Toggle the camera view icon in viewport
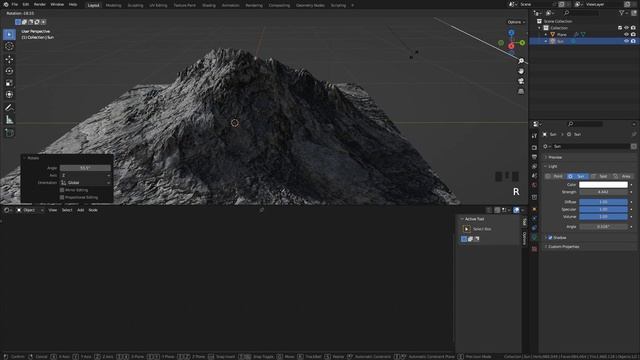 (x=521, y=81)
